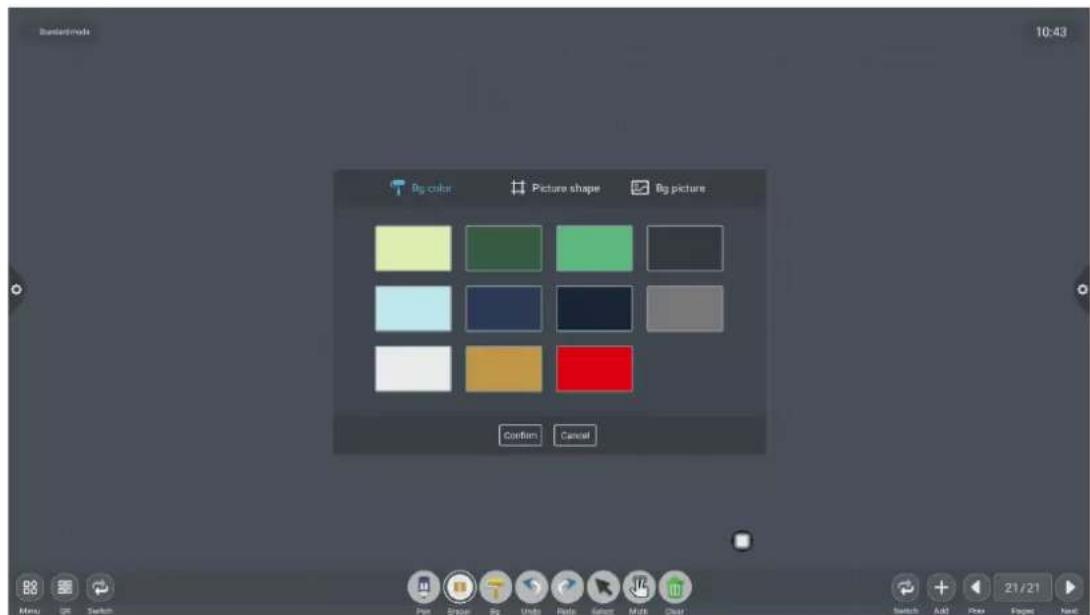
Task: Choose the Select arrow tool
Action: (x=603, y=589)
